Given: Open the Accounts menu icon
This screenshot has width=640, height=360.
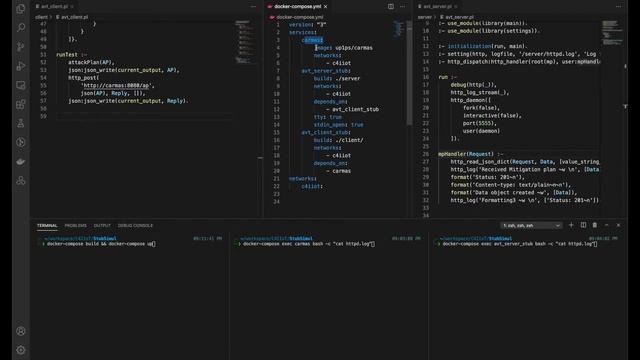Looking at the screenshot, I should tap(21, 331).
